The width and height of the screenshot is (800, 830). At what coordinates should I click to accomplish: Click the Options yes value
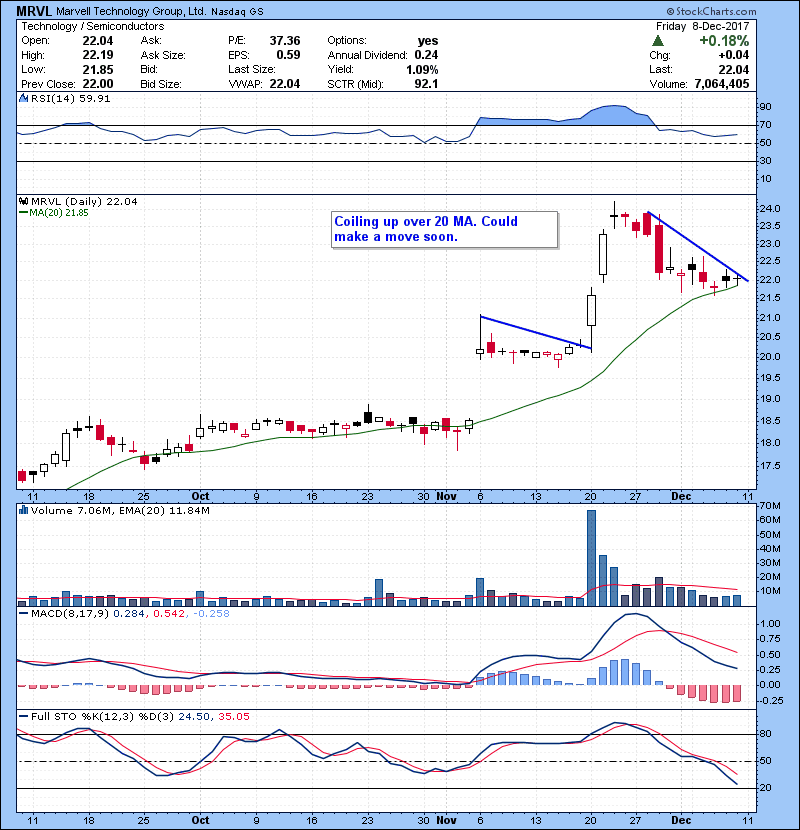pos(428,41)
